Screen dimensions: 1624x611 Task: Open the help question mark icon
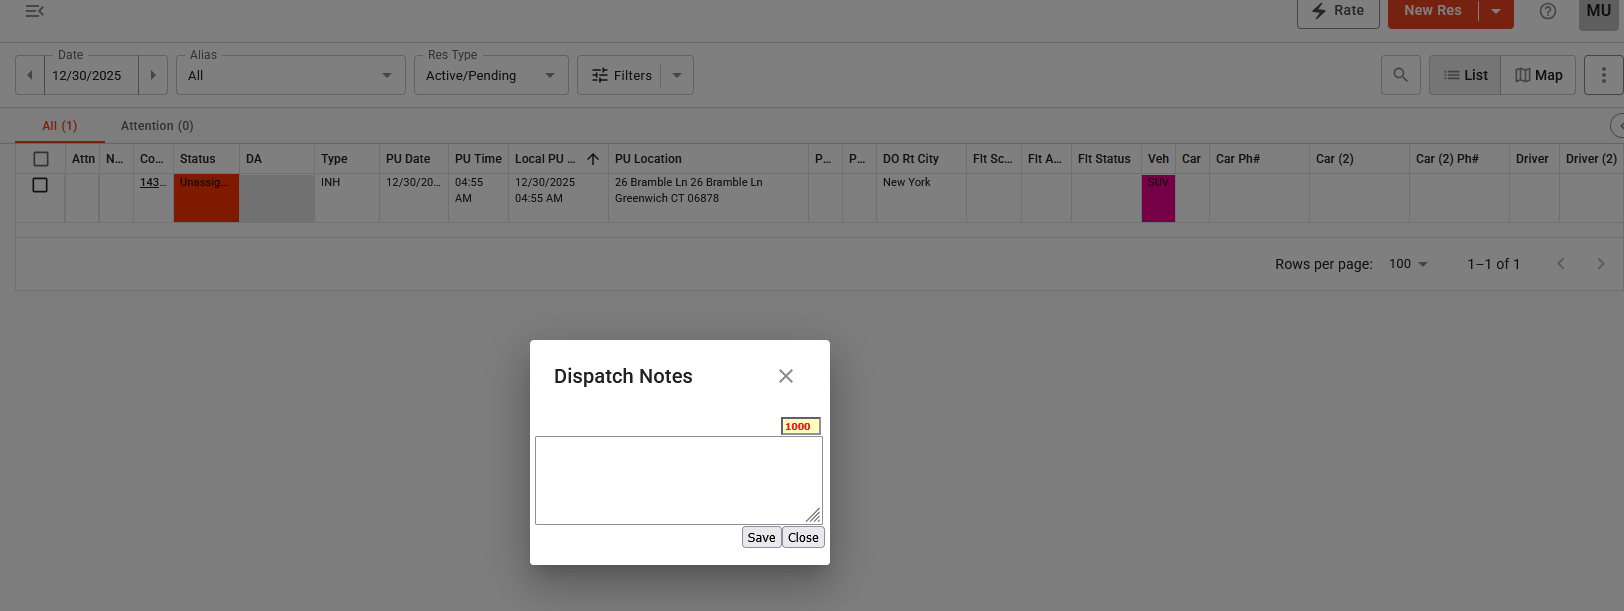(x=1547, y=11)
